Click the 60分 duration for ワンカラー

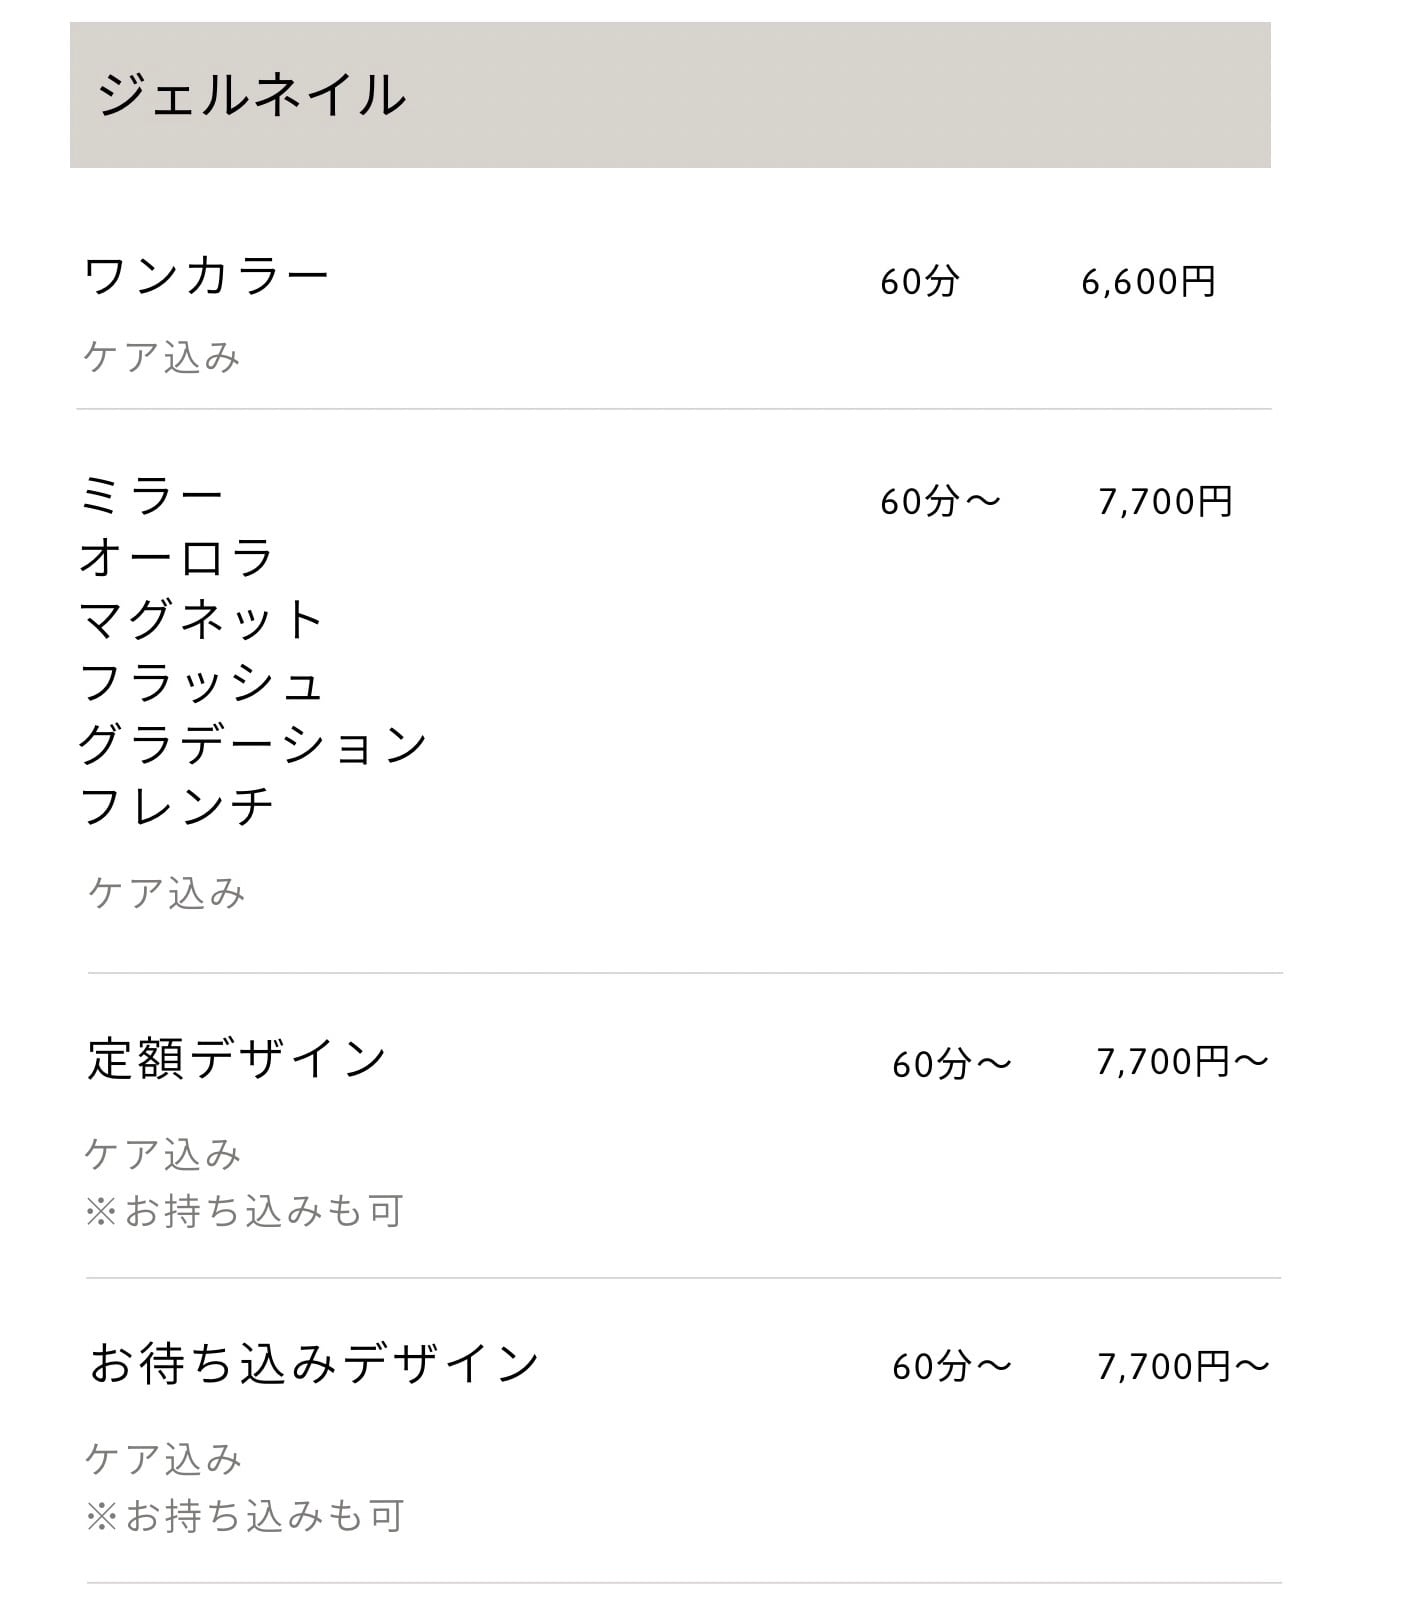click(919, 282)
